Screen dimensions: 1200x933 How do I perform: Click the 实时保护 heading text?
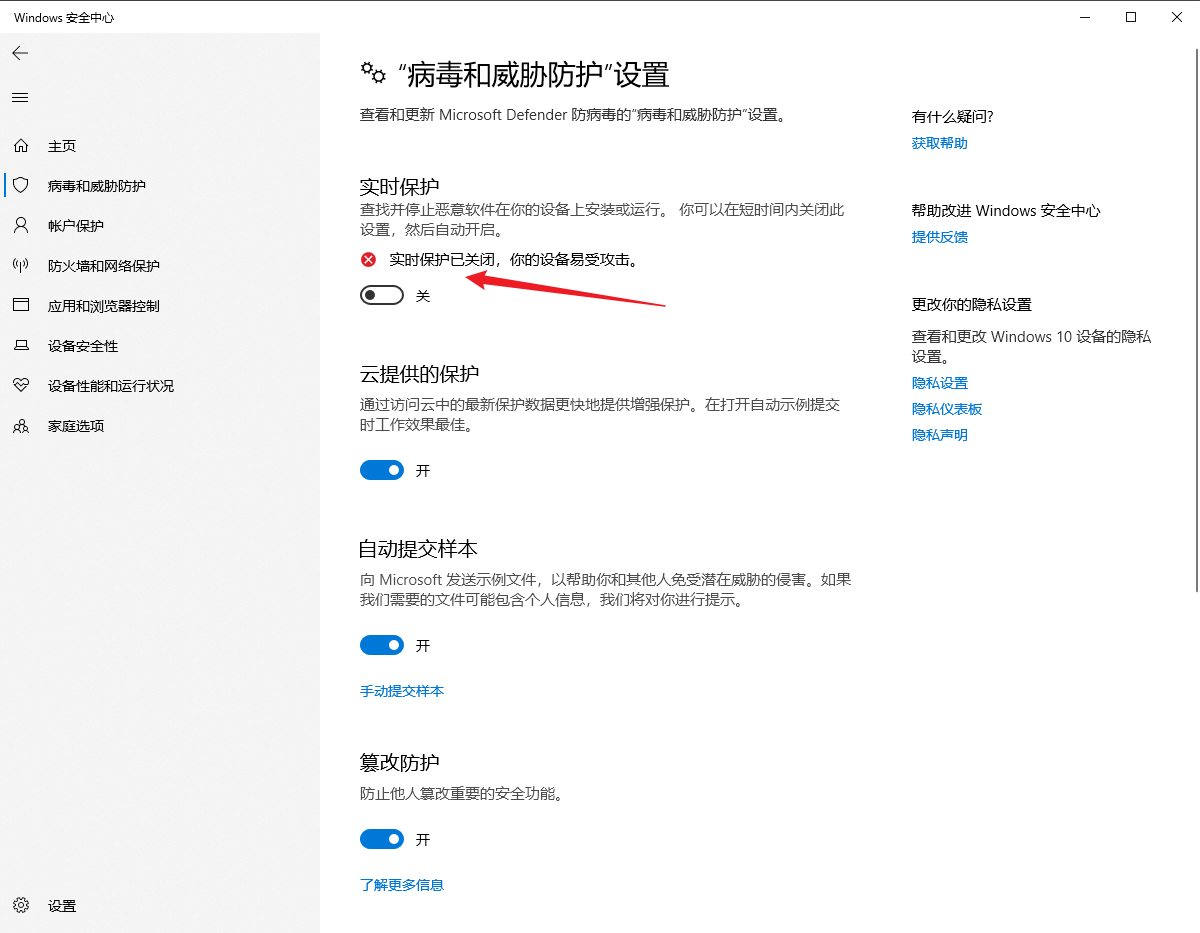399,187
